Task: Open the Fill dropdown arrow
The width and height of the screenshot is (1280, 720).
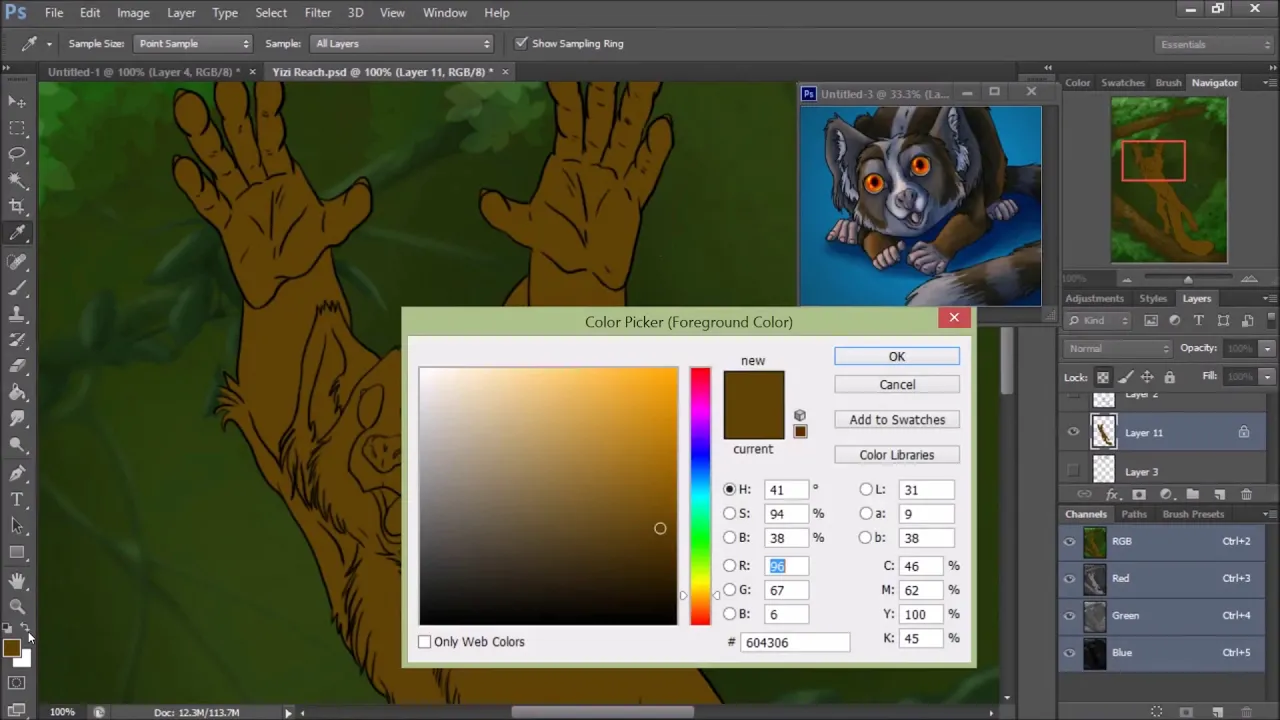Action: [1267, 377]
